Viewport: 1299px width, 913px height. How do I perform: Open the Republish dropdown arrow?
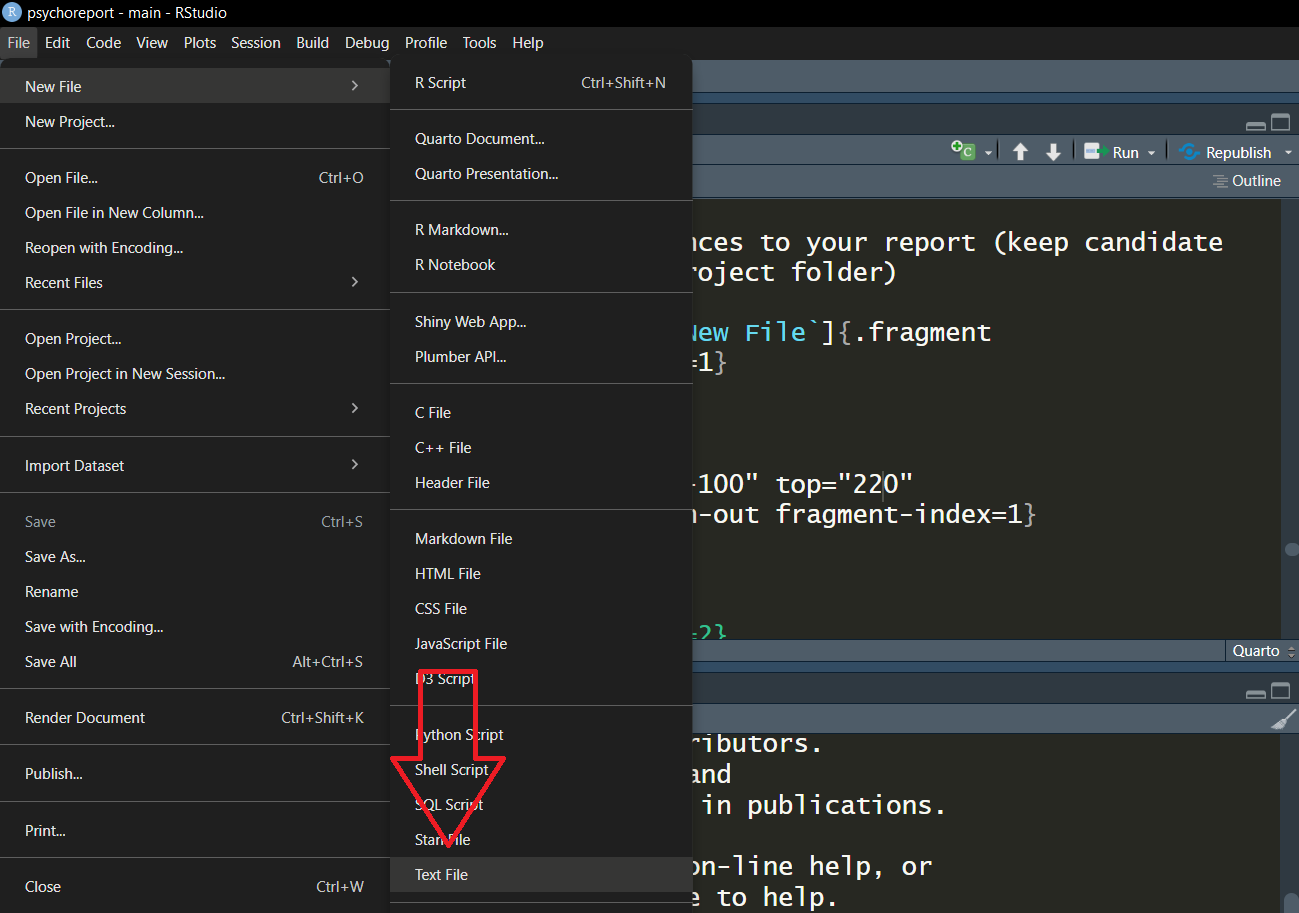1288,153
